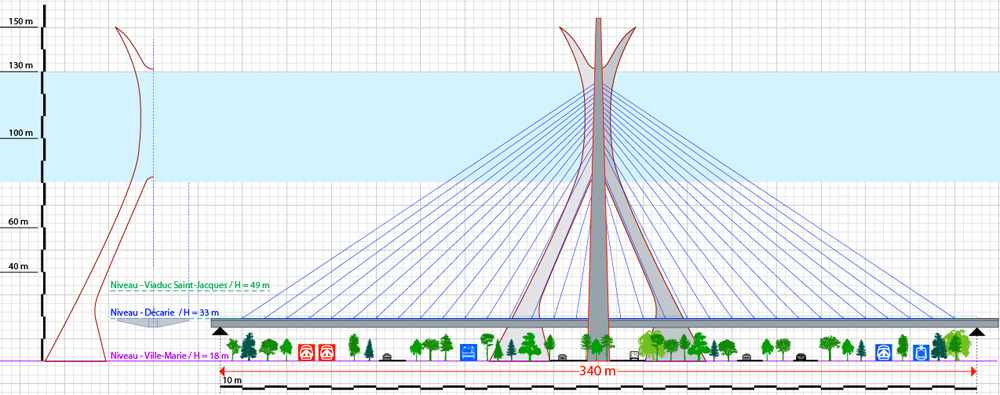Click the black support triangle at left deck end
The height and width of the screenshot is (395, 1000).
coord(220,331)
